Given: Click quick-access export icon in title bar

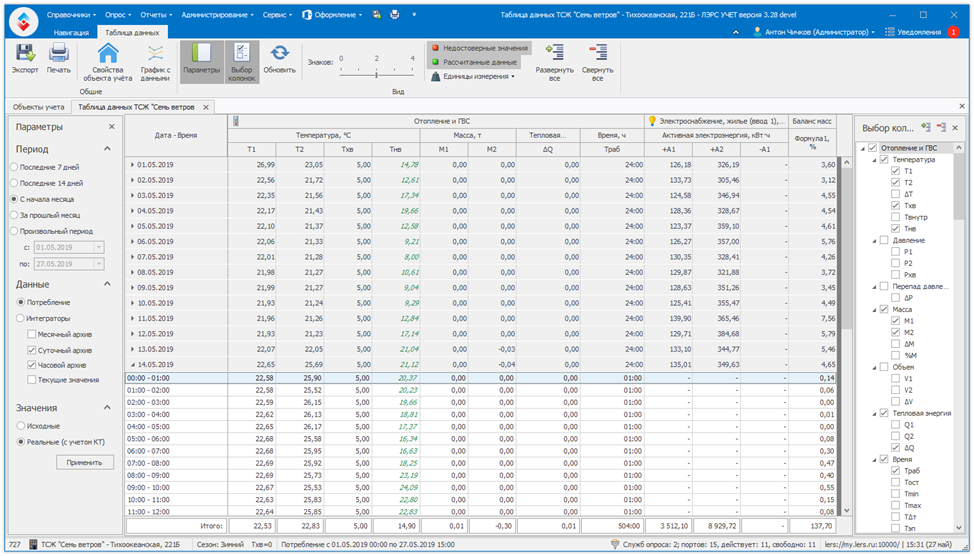Looking at the screenshot, I should (376, 14).
